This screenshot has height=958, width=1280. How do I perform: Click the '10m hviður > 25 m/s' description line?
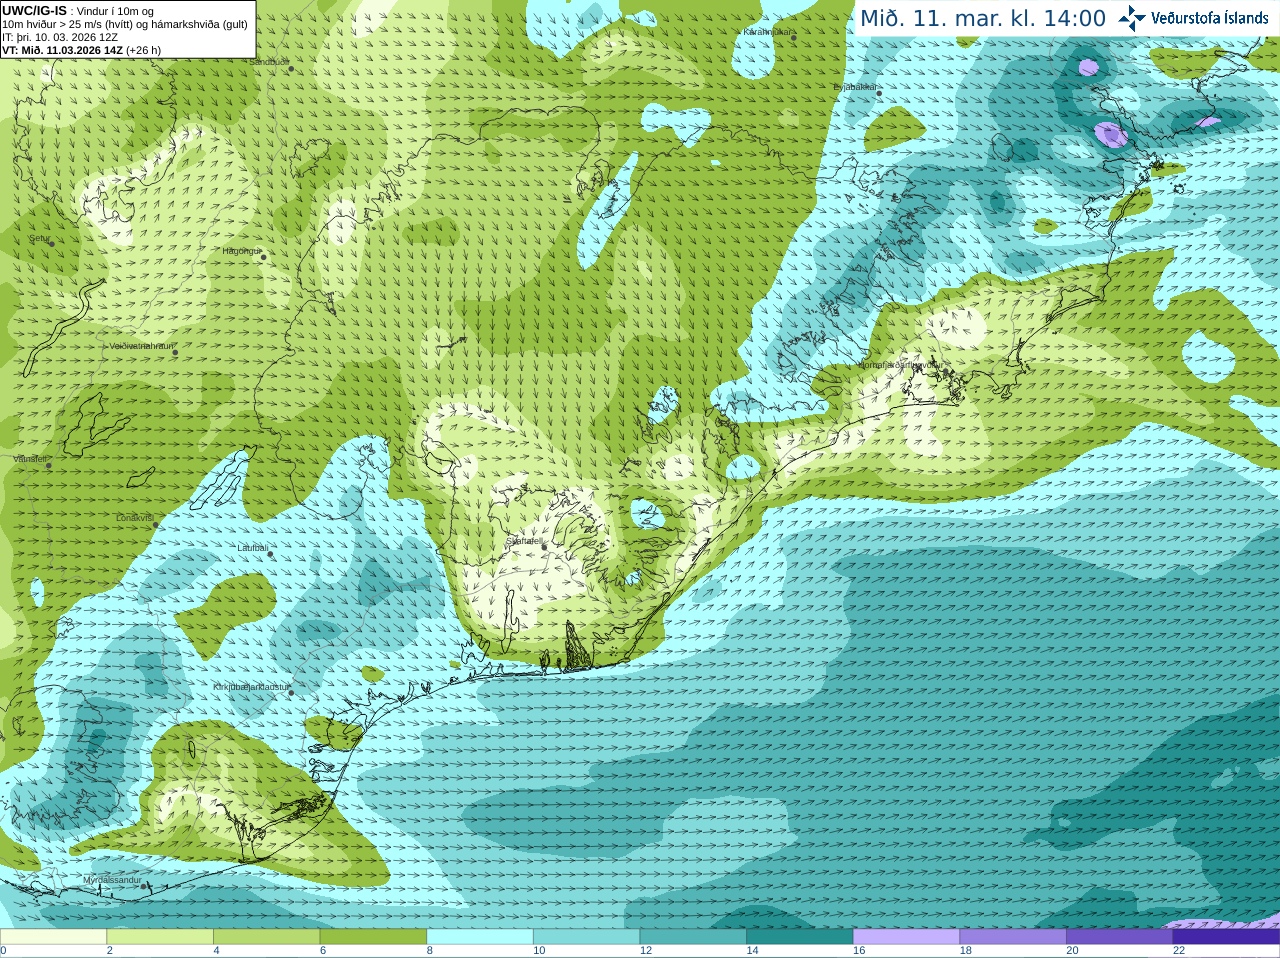tap(125, 24)
